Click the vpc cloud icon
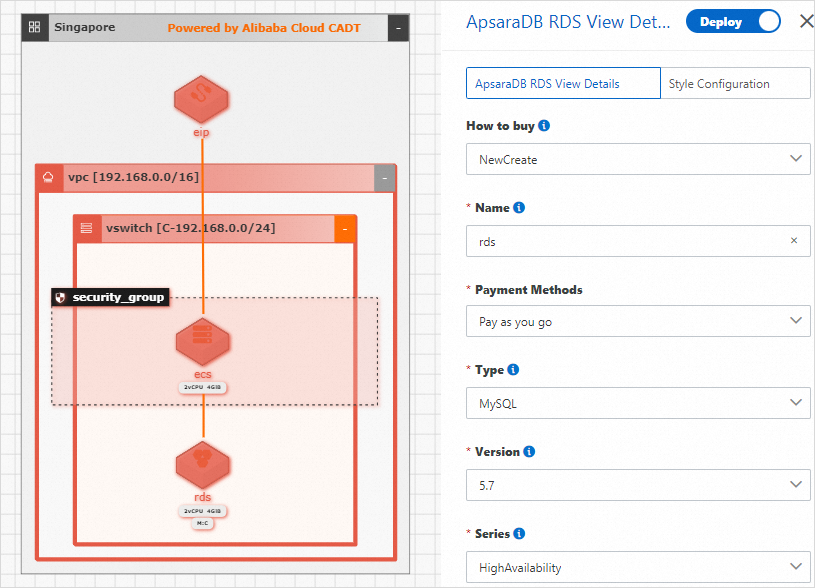Image resolution: width=815 pixels, height=588 pixels. (48, 178)
